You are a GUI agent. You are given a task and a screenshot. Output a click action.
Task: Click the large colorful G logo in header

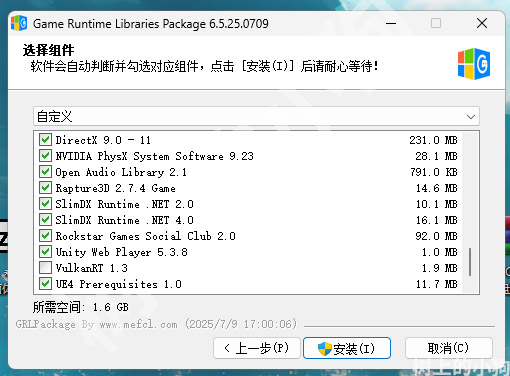coord(474,64)
